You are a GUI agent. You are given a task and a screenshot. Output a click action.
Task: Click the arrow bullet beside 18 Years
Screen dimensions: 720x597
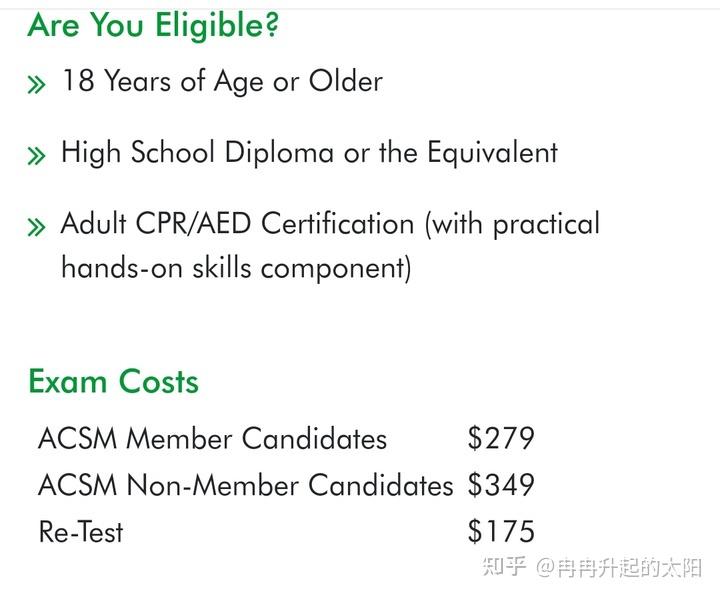pos(37,84)
